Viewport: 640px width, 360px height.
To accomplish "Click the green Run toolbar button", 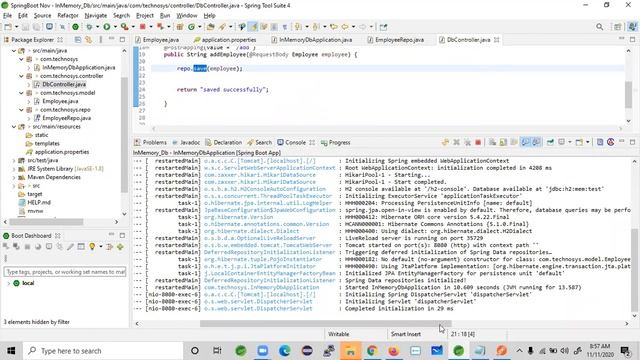I will coord(107,27).
